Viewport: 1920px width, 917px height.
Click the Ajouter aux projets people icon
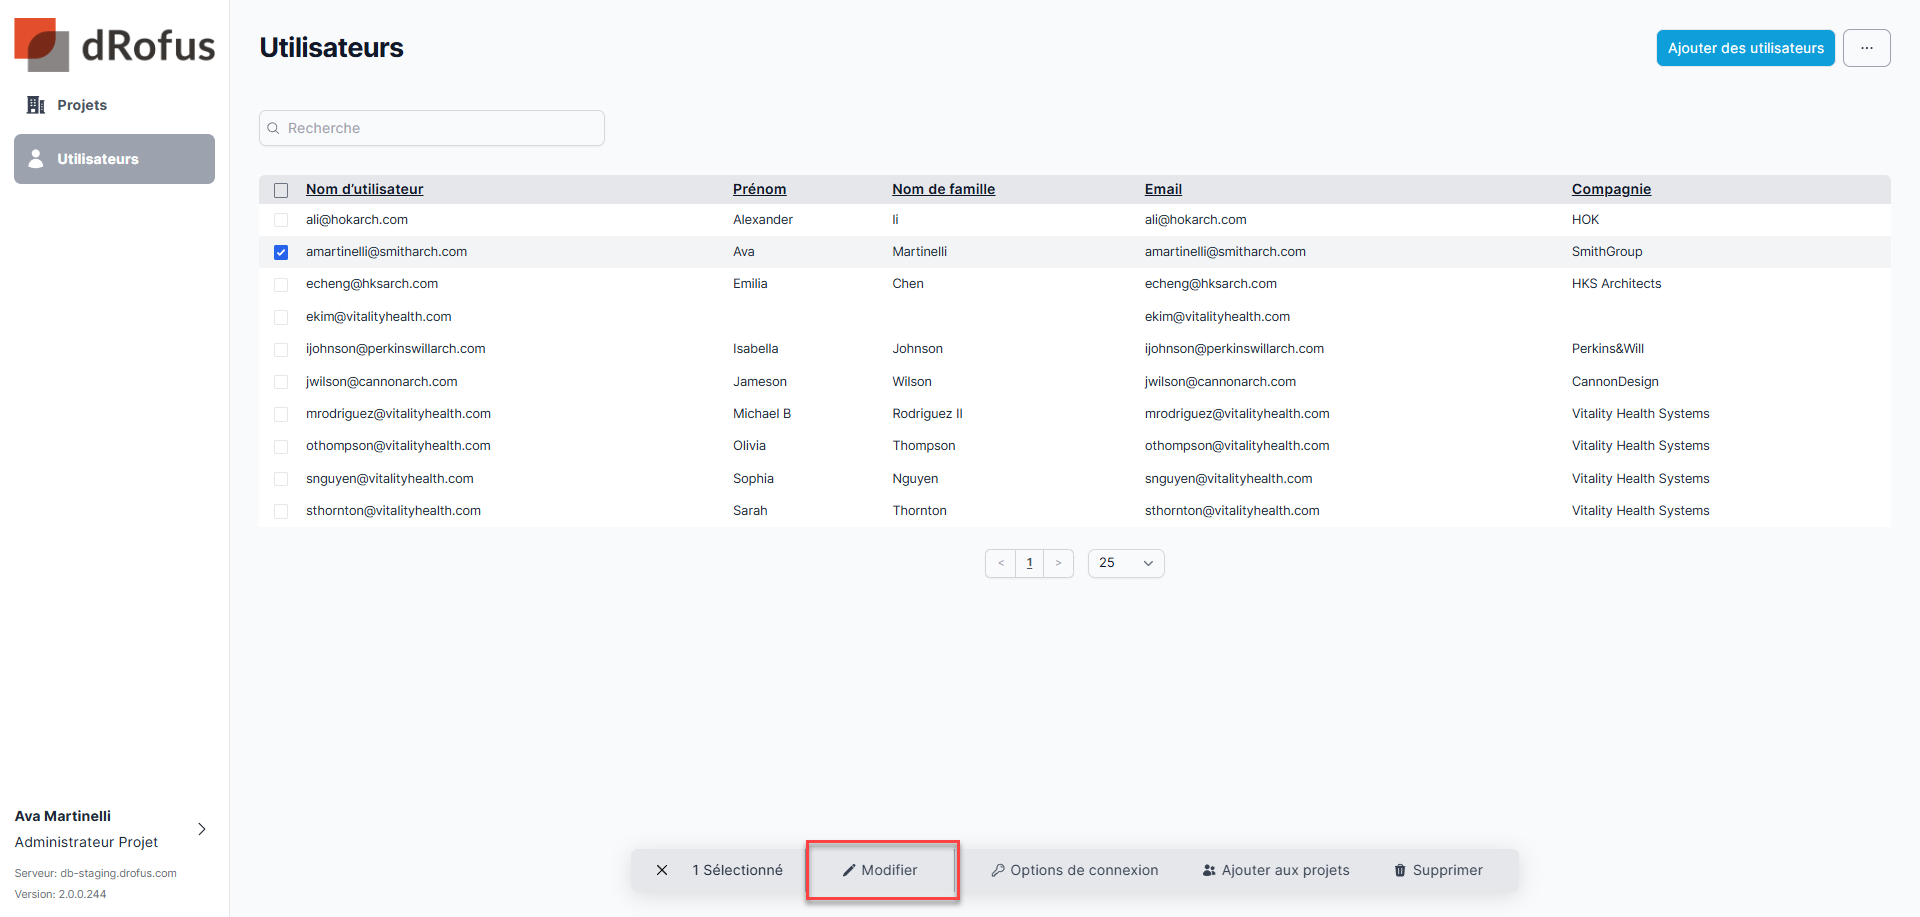tap(1209, 870)
